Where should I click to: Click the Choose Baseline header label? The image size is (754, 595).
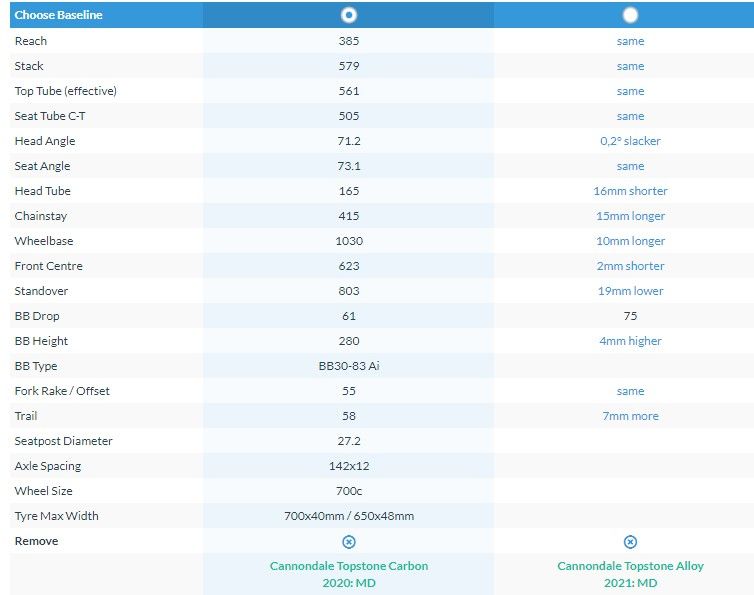[58, 15]
